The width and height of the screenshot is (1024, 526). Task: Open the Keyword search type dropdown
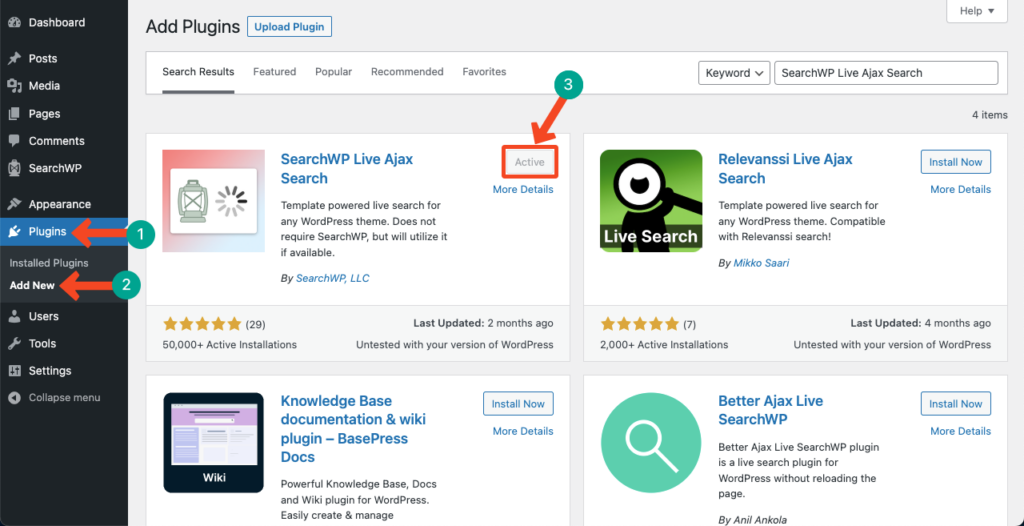[x=734, y=73]
